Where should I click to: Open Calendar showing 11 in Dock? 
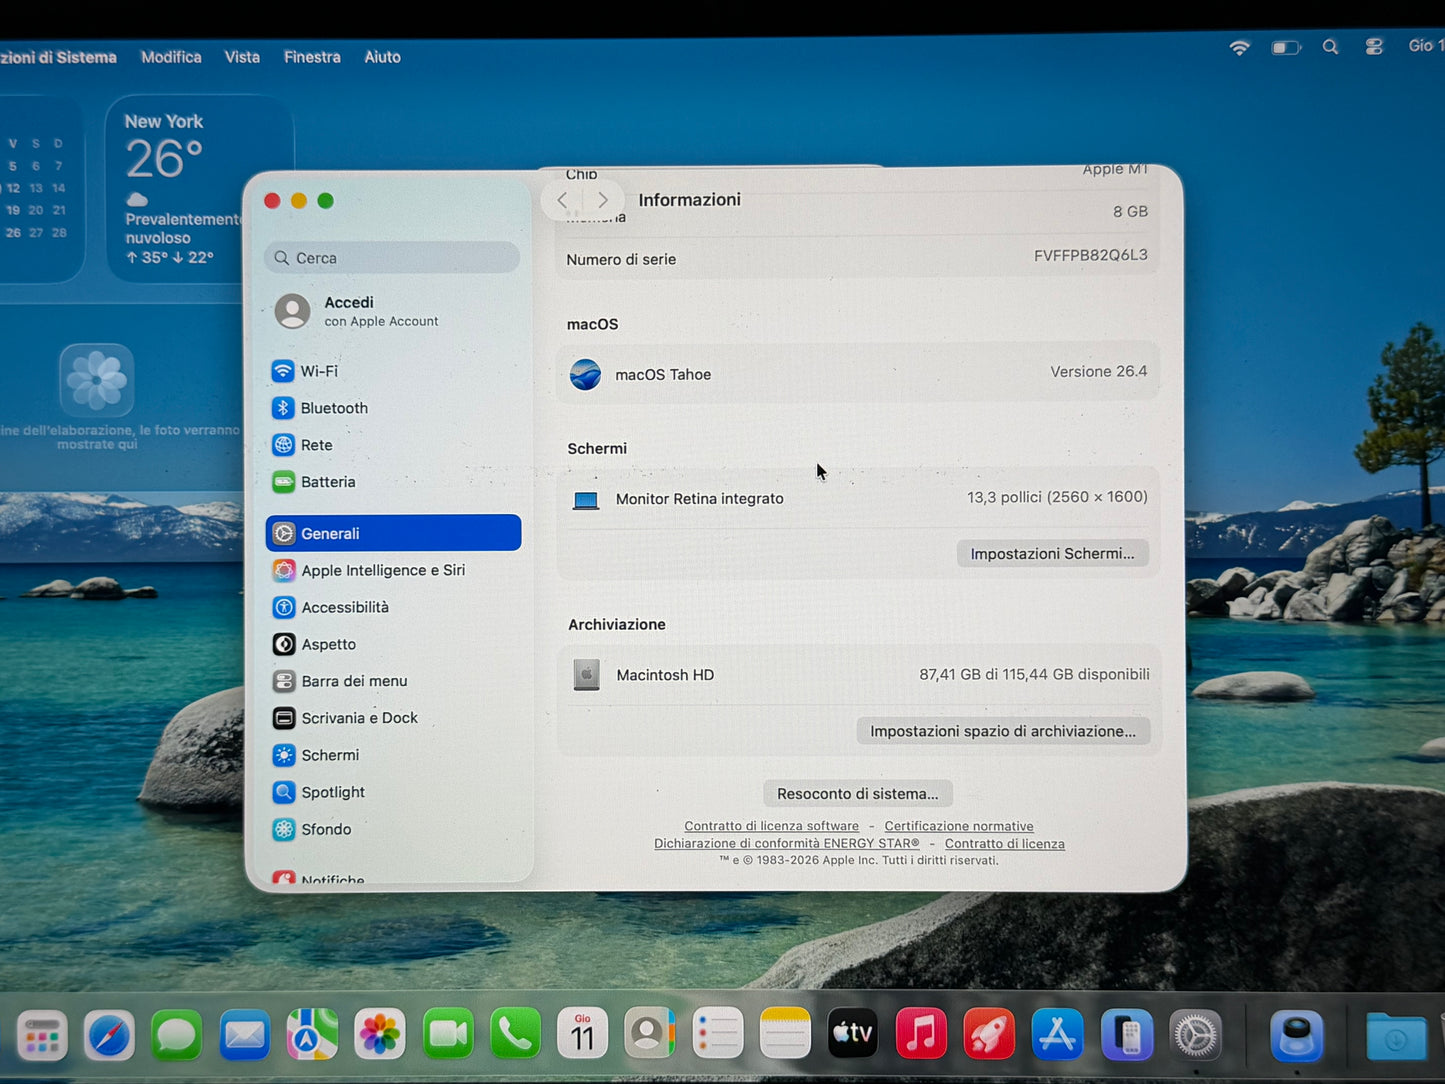pos(582,1034)
